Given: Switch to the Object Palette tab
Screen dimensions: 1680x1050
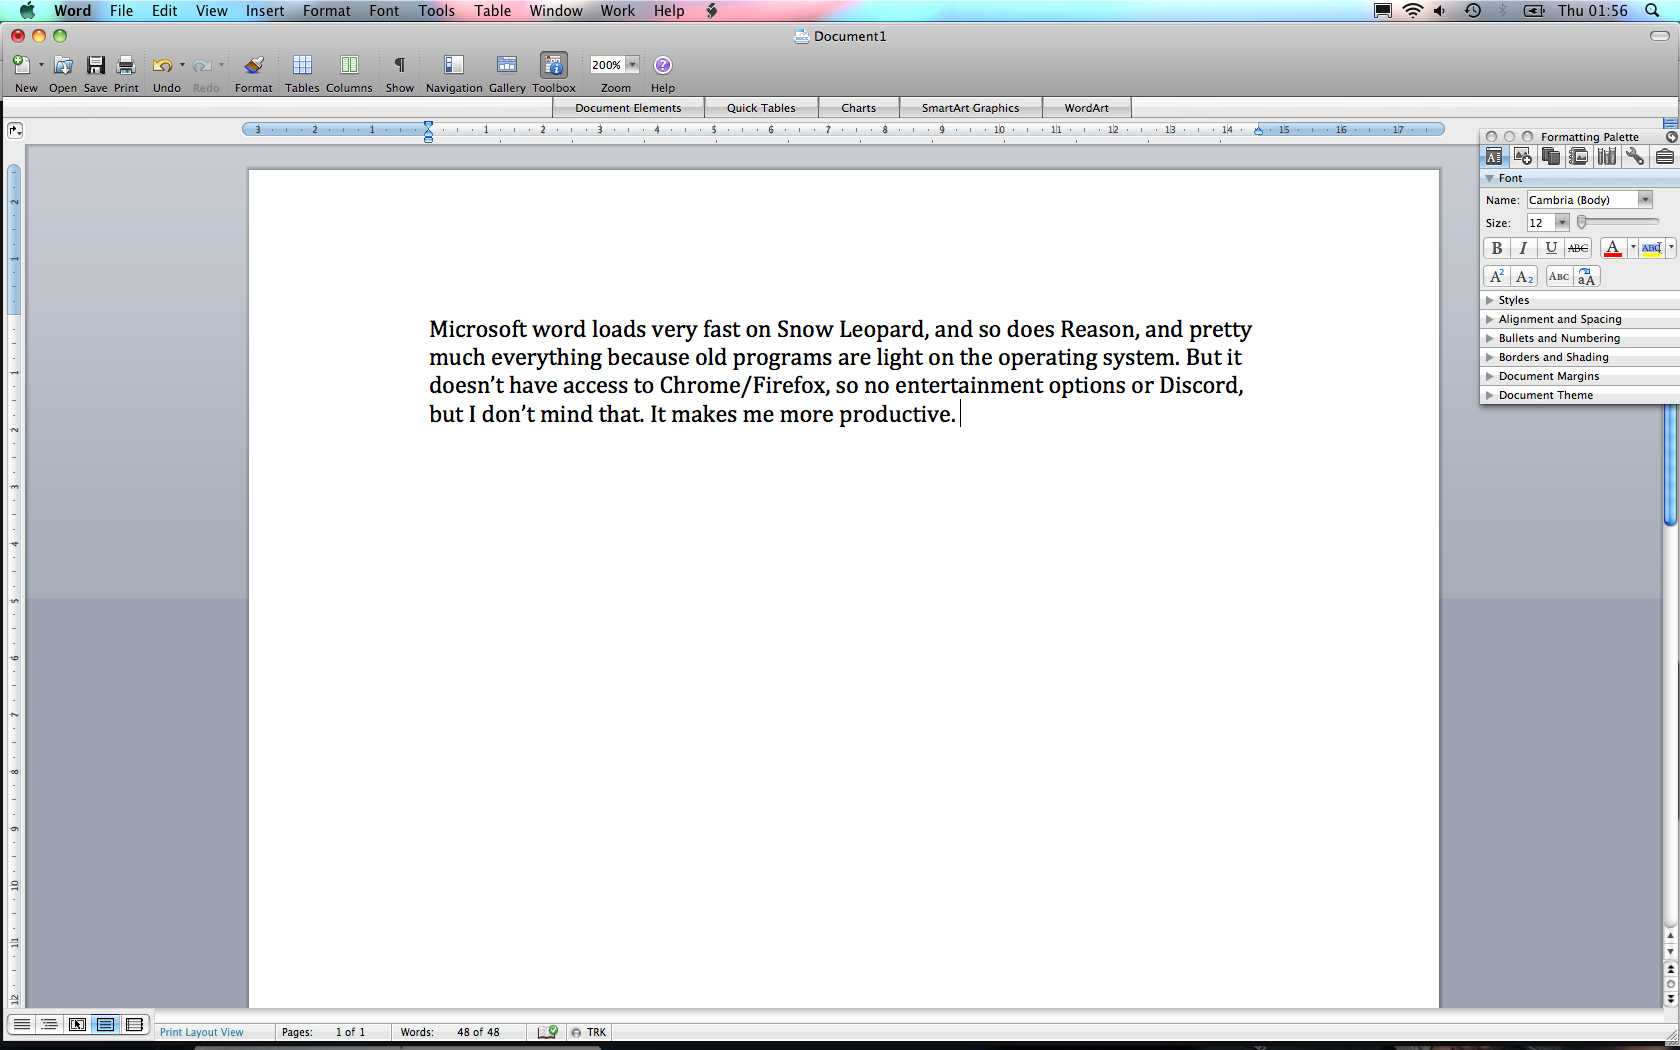Looking at the screenshot, I should click(1522, 156).
